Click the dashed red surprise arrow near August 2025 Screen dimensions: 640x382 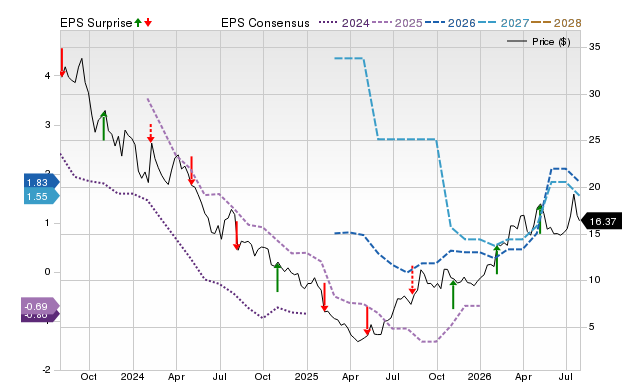412,280
